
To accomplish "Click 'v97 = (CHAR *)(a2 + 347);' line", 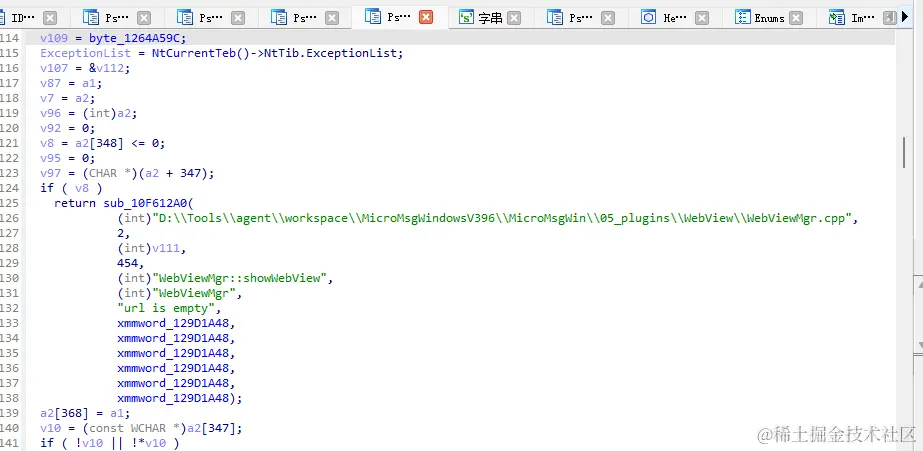I will [x=127, y=173].
